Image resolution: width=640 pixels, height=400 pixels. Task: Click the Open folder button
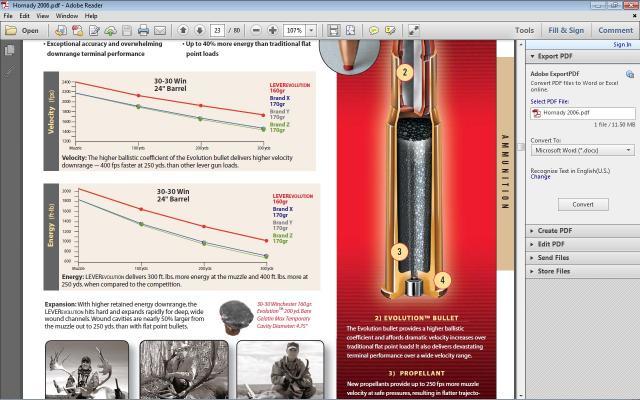[x=22, y=31]
